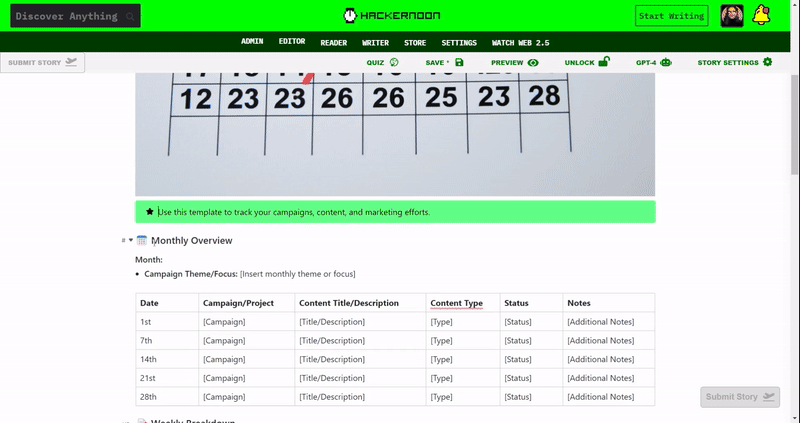Click the calendar emoji beside Monthly Overview
Image resolution: width=800 pixels, height=423 pixels.
(142, 240)
